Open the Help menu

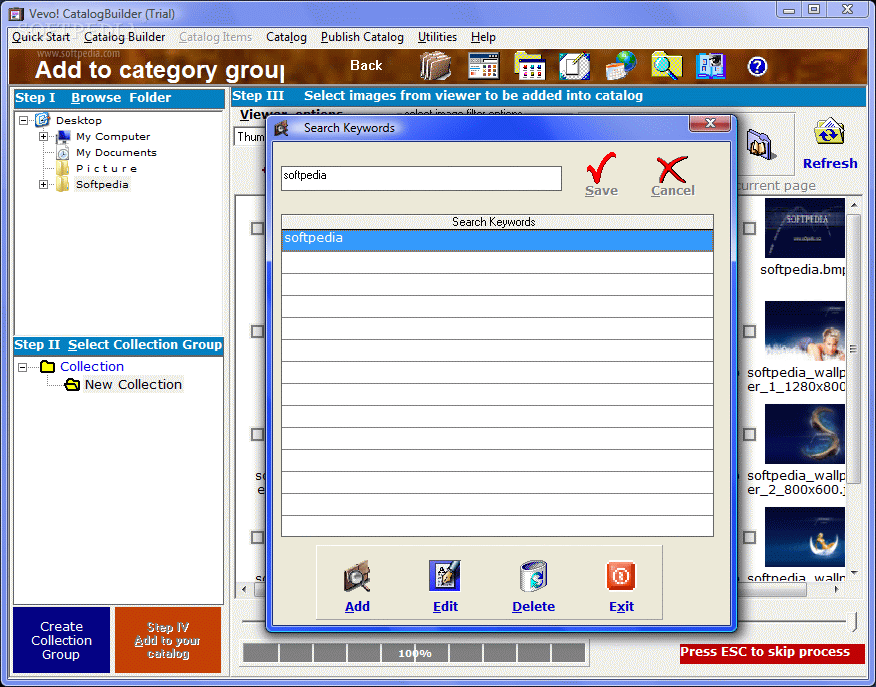(x=483, y=37)
